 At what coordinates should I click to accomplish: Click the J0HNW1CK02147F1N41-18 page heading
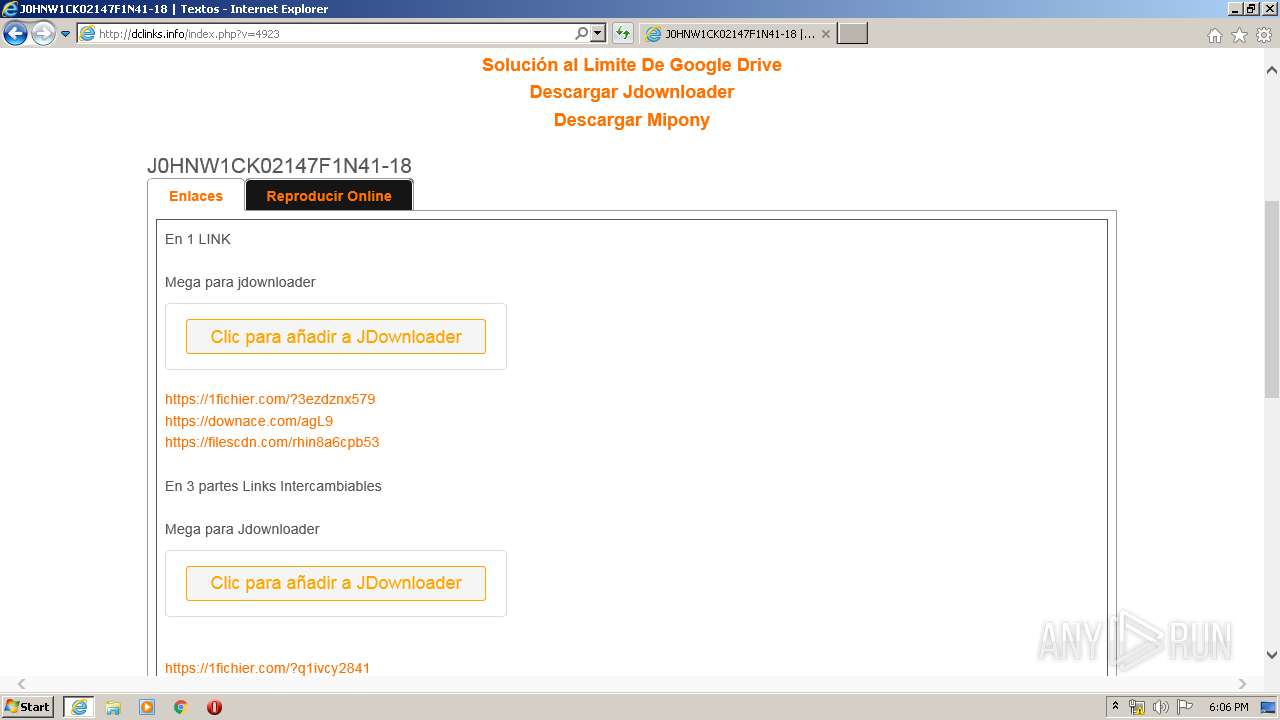[279, 166]
